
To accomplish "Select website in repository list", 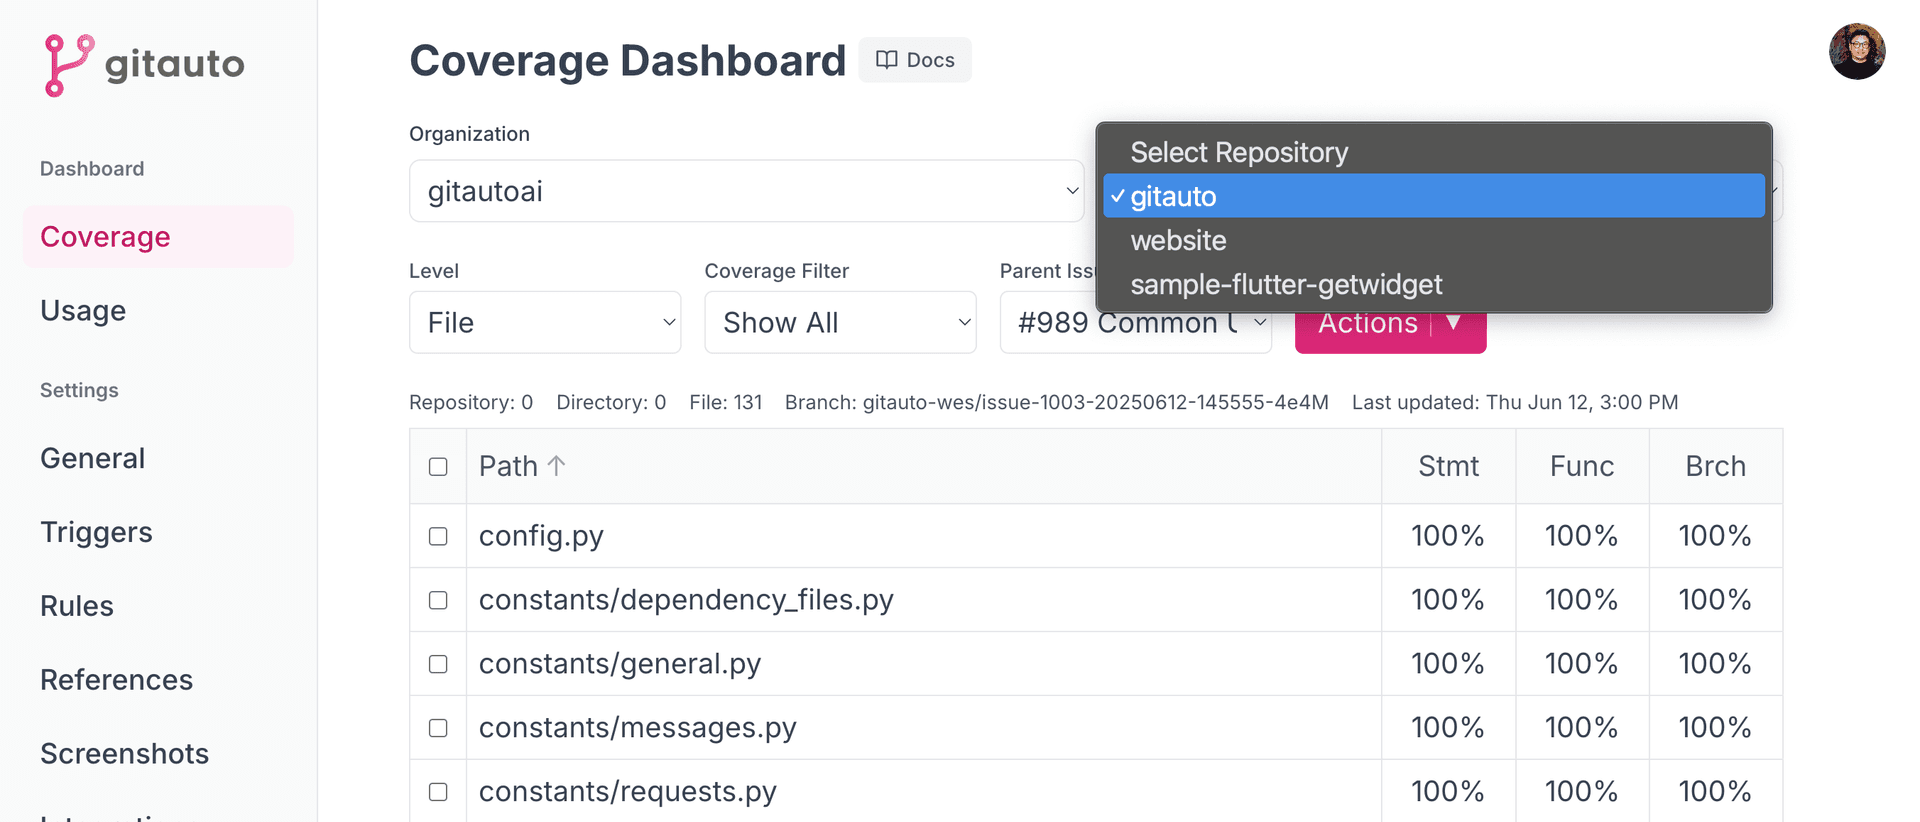I will click(1434, 240).
